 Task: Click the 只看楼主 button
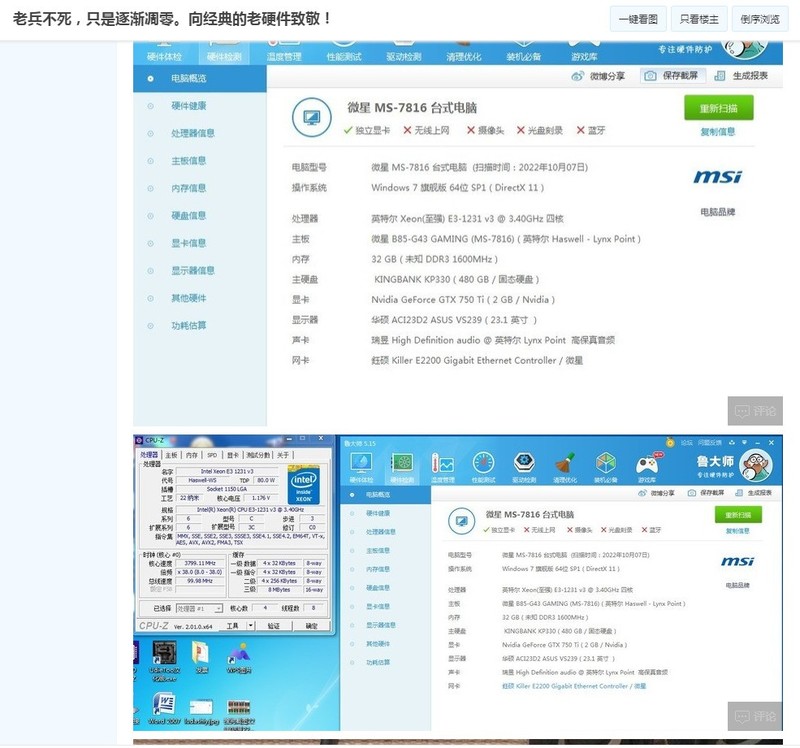coord(698,19)
